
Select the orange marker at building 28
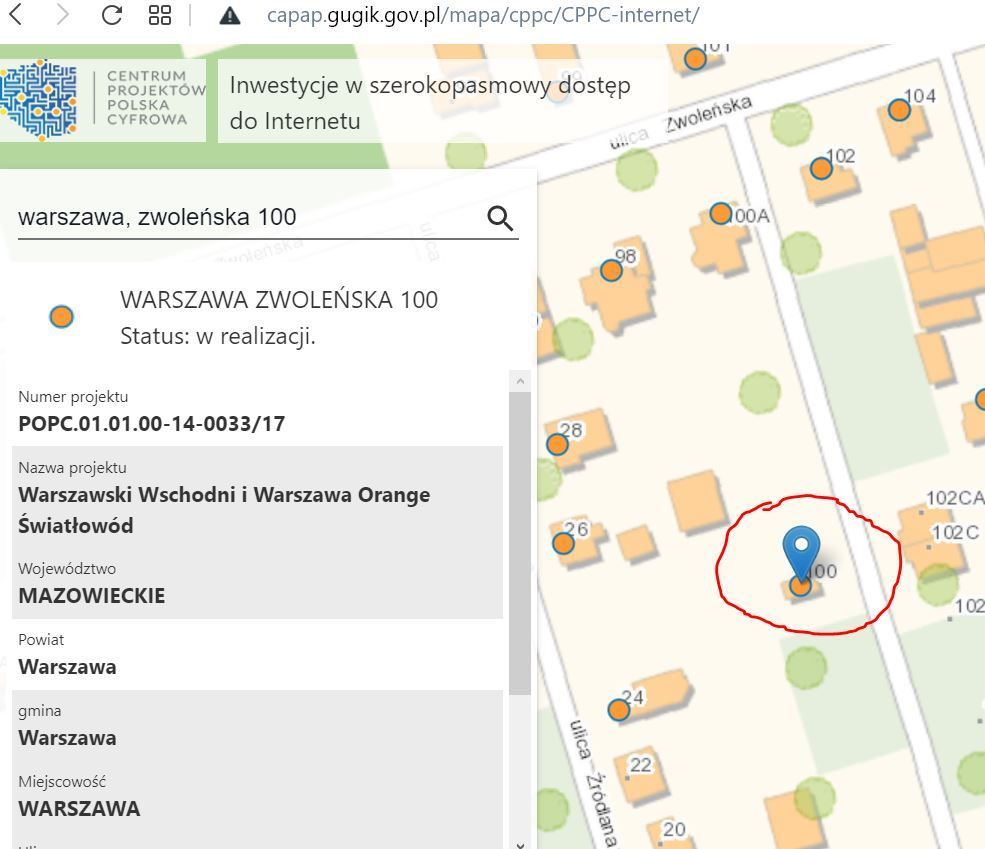point(558,444)
